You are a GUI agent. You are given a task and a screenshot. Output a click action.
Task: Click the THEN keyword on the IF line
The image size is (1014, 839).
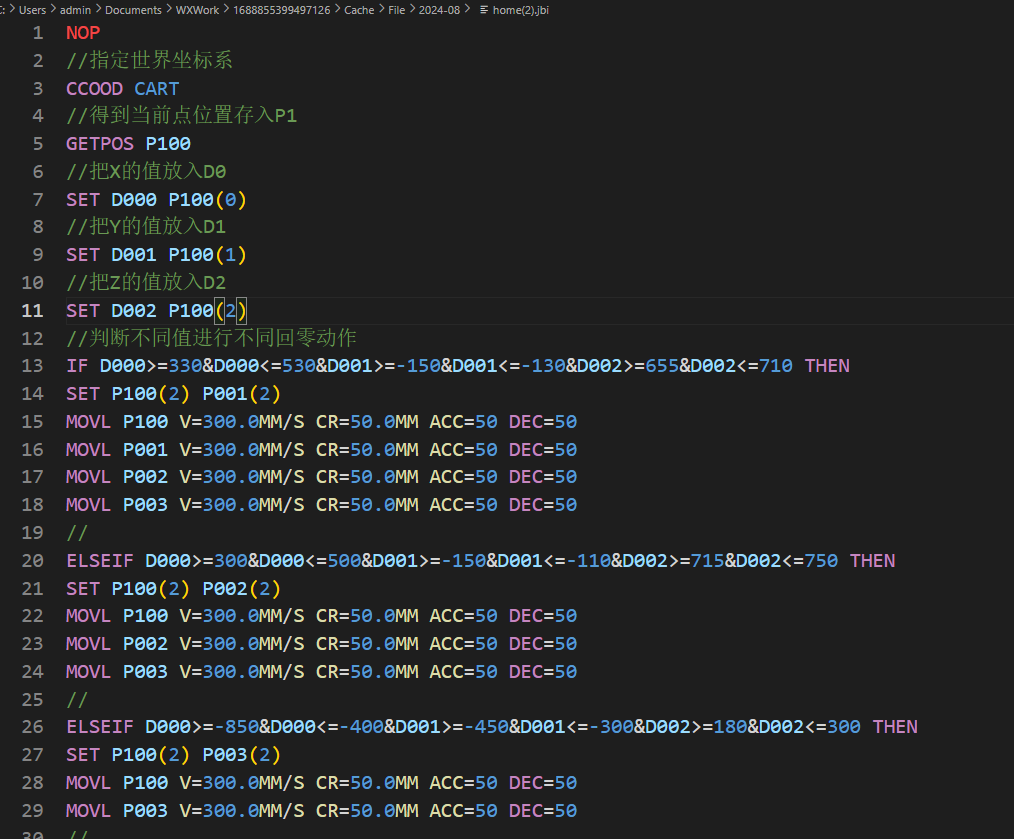tap(826, 366)
